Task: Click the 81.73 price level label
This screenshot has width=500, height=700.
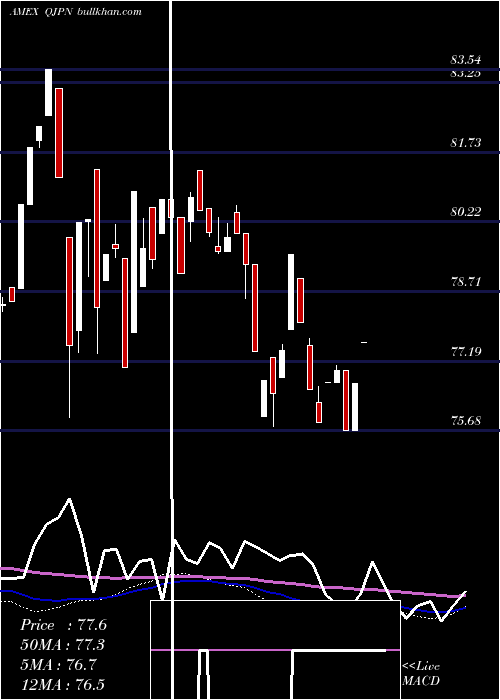Action: [466, 143]
